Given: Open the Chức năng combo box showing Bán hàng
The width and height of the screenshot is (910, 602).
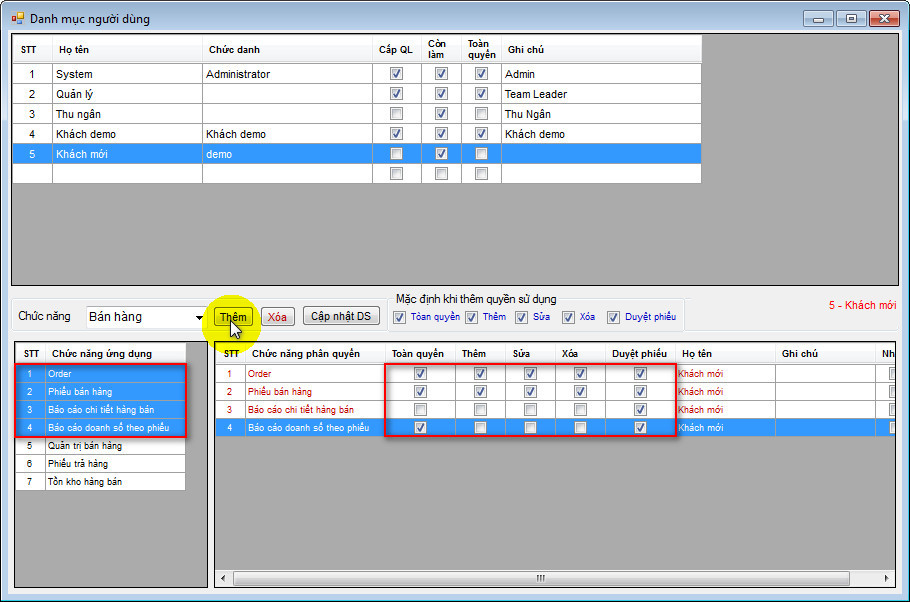Looking at the screenshot, I should [x=146, y=317].
